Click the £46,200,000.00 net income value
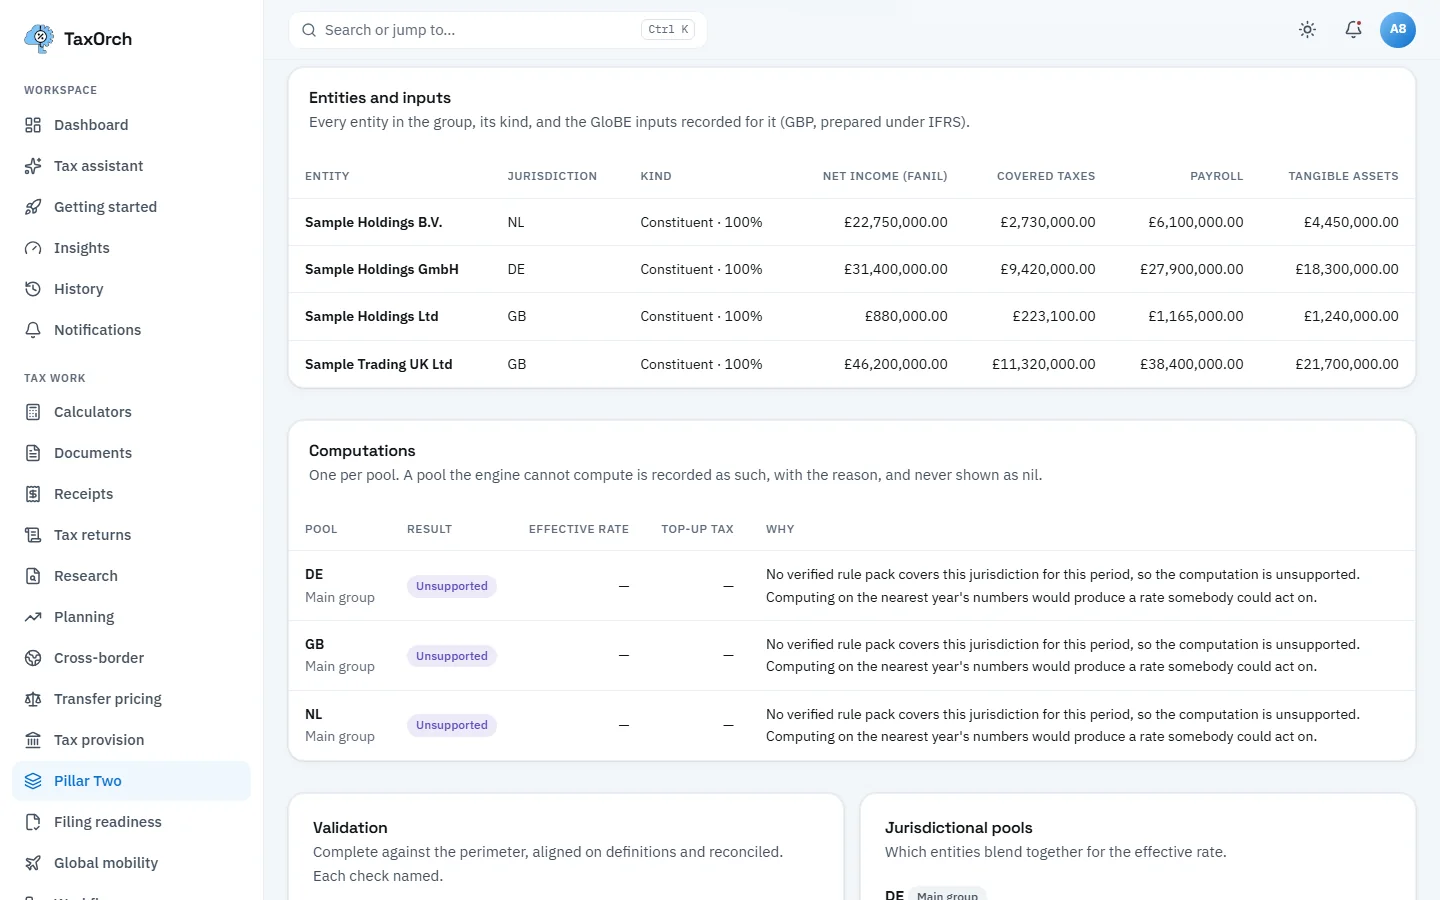This screenshot has height=900, width=1440. (896, 364)
